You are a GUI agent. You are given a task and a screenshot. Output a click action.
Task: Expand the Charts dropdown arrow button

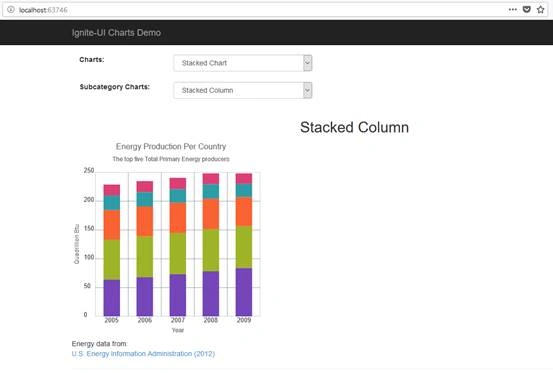point(308,63)
